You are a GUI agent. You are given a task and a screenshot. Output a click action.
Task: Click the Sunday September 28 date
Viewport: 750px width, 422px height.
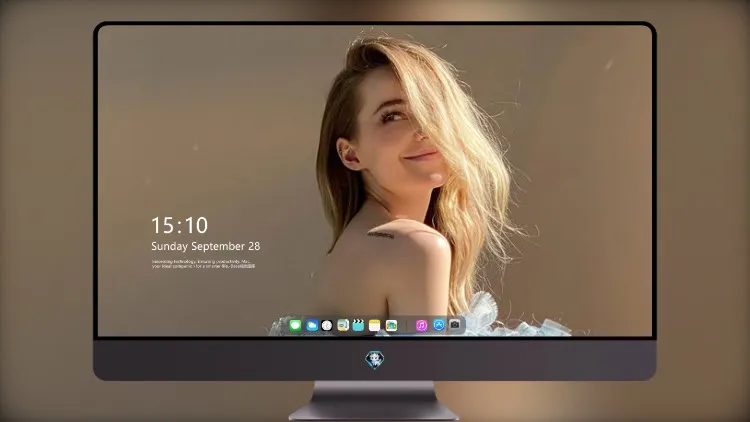[206, 246]
